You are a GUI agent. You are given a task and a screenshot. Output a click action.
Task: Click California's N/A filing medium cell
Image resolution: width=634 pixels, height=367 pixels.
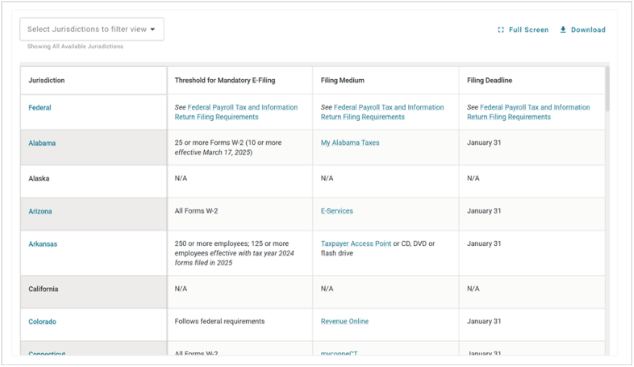[386, 292]
